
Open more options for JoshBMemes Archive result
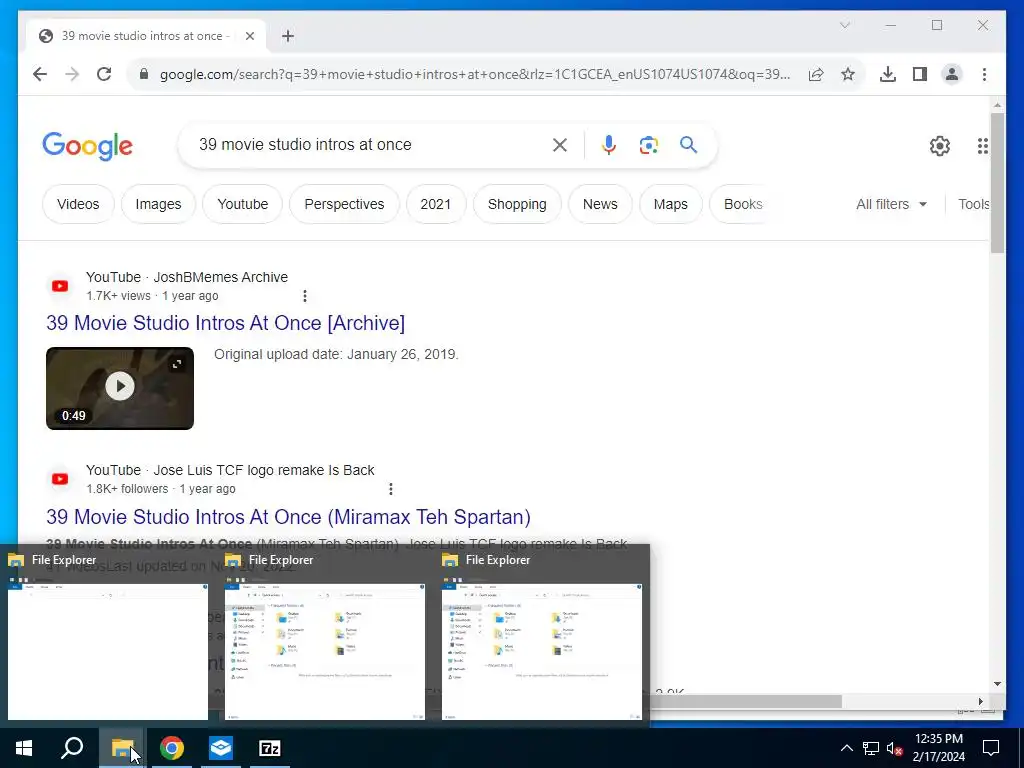[304, 296]
